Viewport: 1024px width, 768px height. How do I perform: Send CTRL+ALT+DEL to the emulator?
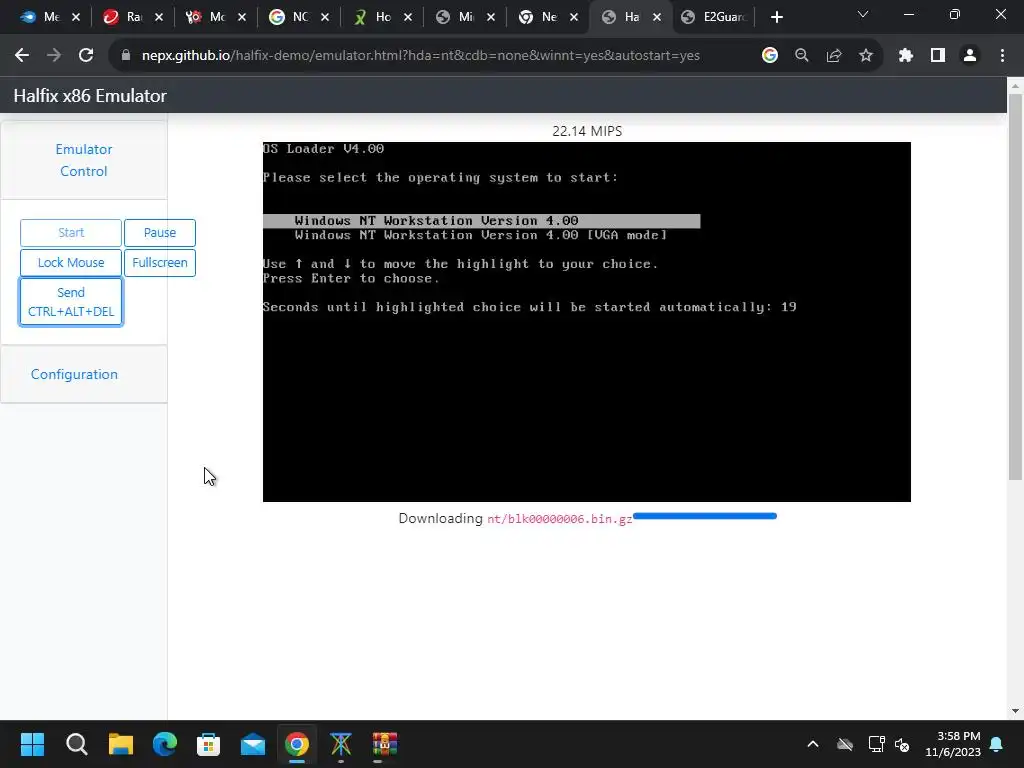[71, 302]
